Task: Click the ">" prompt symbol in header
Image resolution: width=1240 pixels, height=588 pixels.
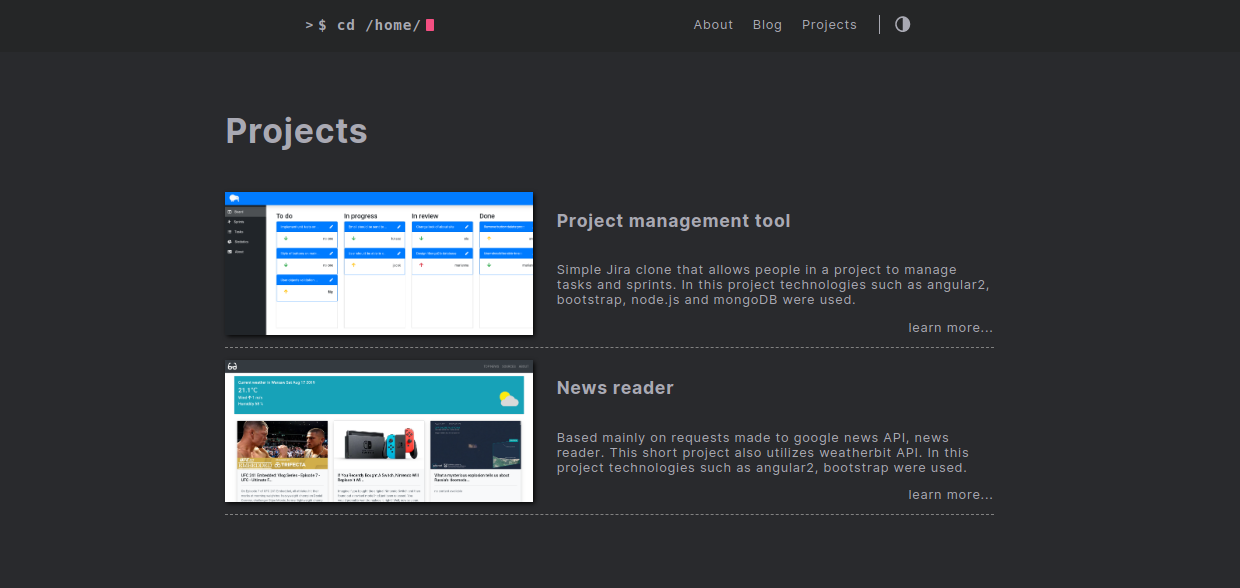Action: (309, 25)
